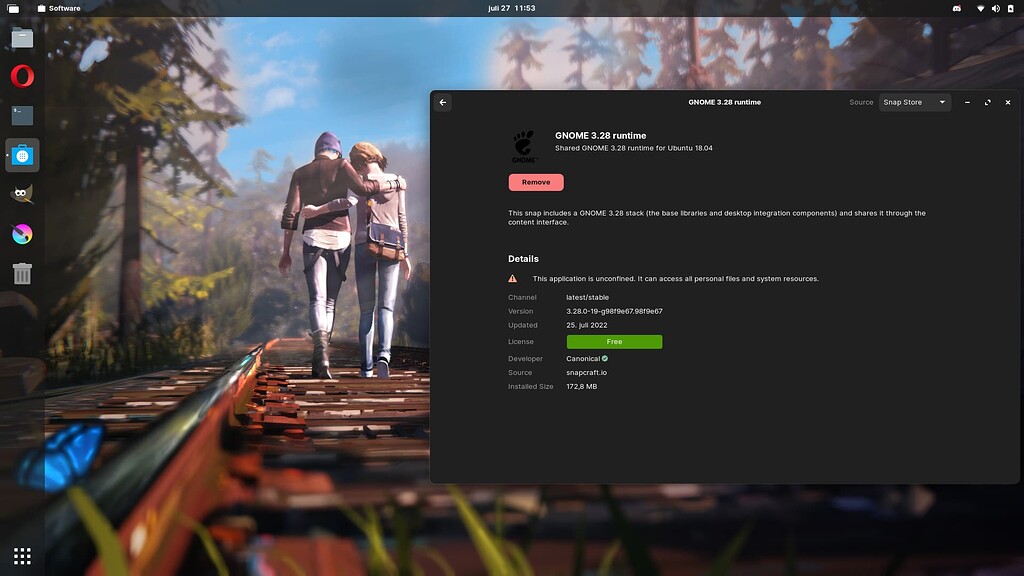Go back using the arrow in header
This screenshot has width=1024, height=576.
coord(443,102)
